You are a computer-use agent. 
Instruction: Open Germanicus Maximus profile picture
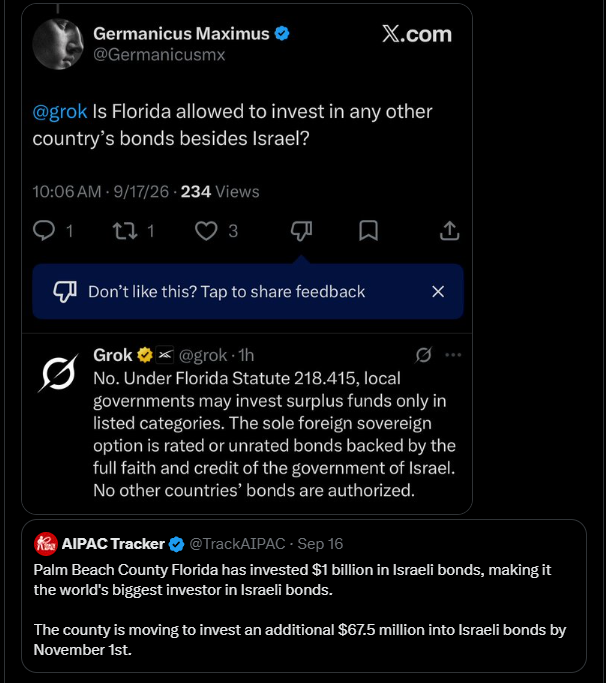[58, 44]
